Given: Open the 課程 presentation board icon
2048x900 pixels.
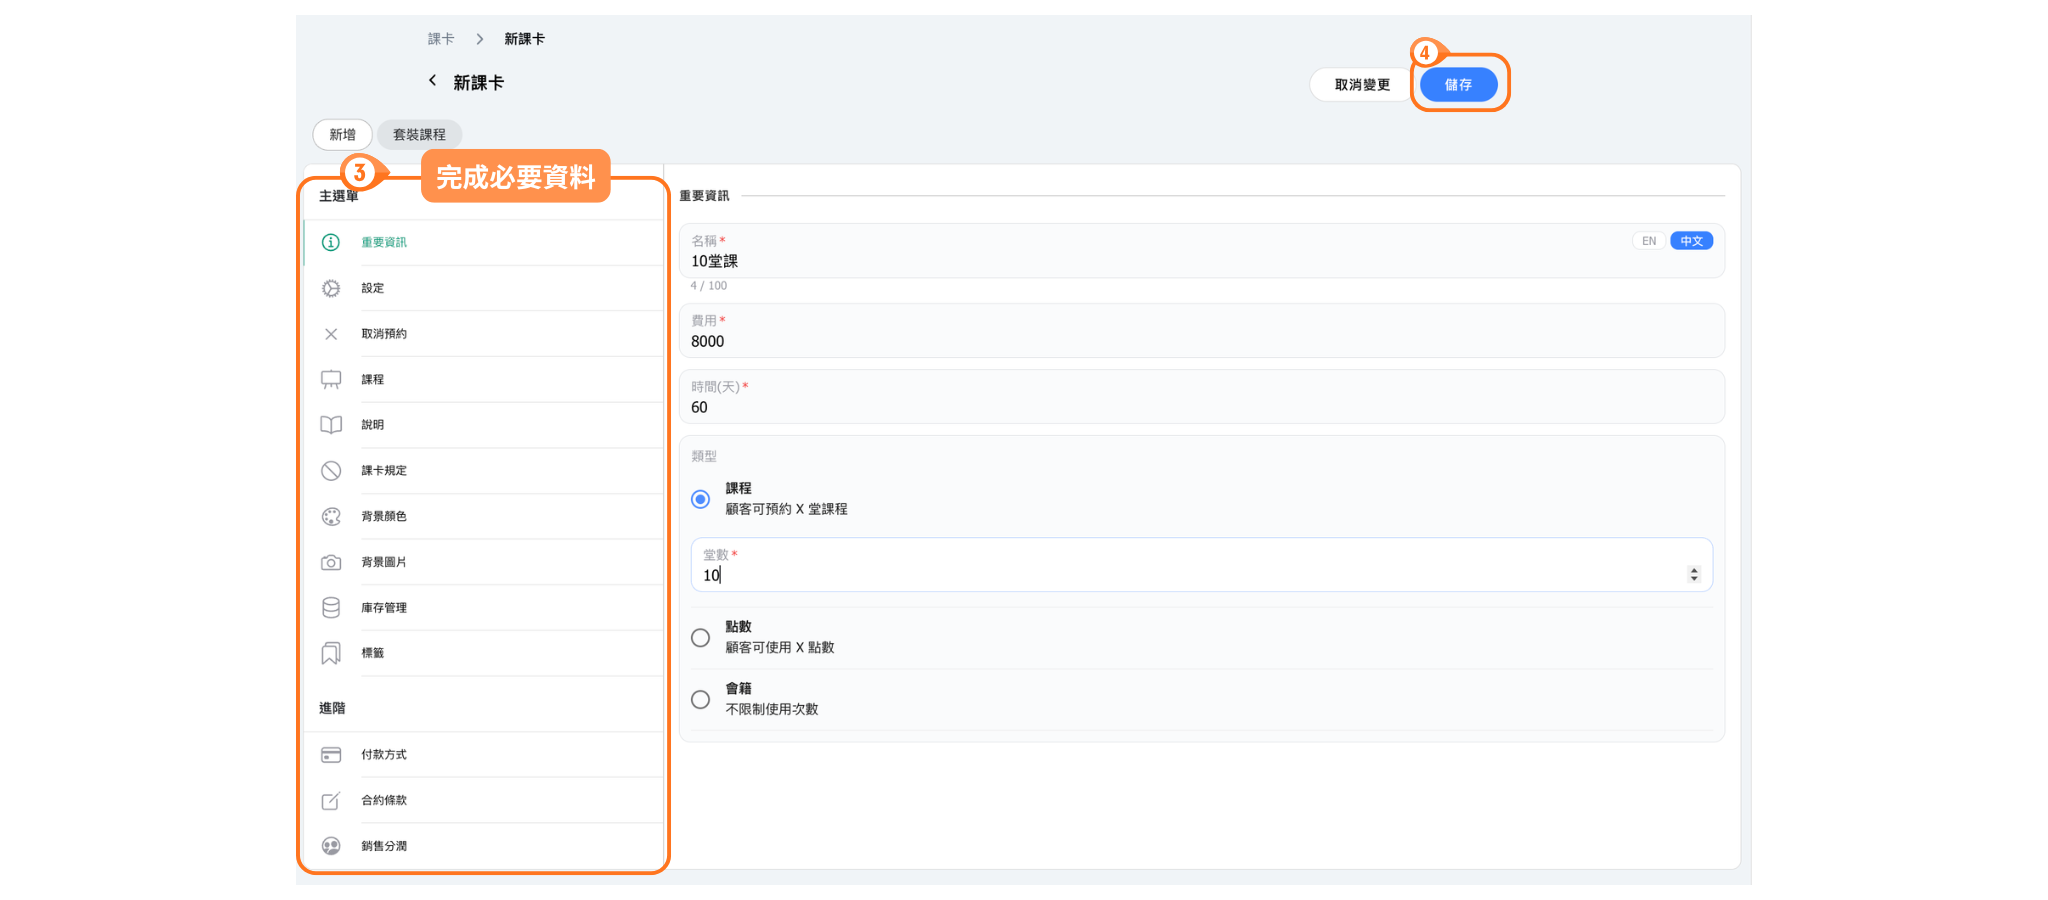Looking at the screenshot, I should pyautogui.click(x=331, y=380).
